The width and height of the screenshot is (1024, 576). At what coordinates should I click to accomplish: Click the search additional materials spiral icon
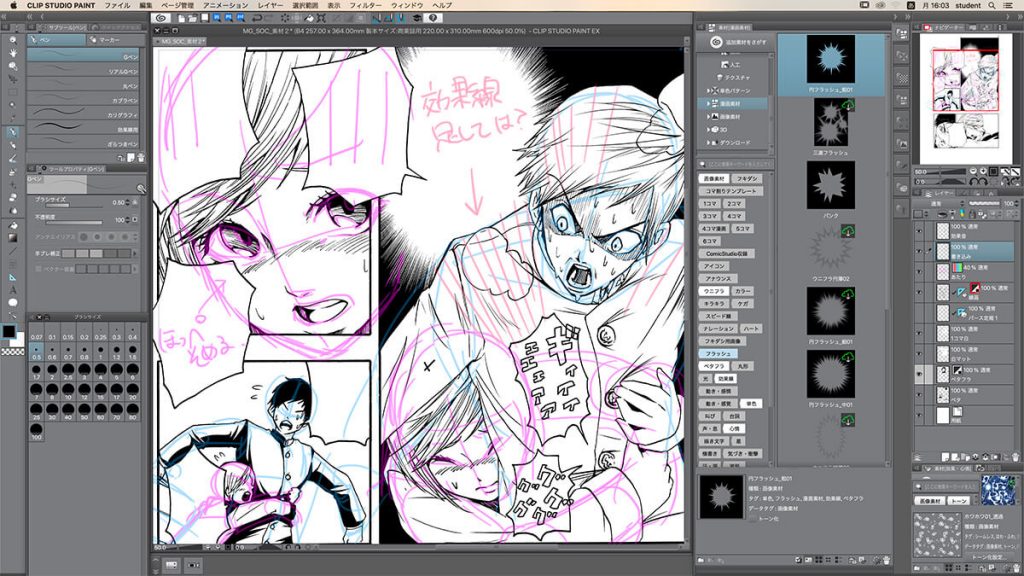[716, 42]
